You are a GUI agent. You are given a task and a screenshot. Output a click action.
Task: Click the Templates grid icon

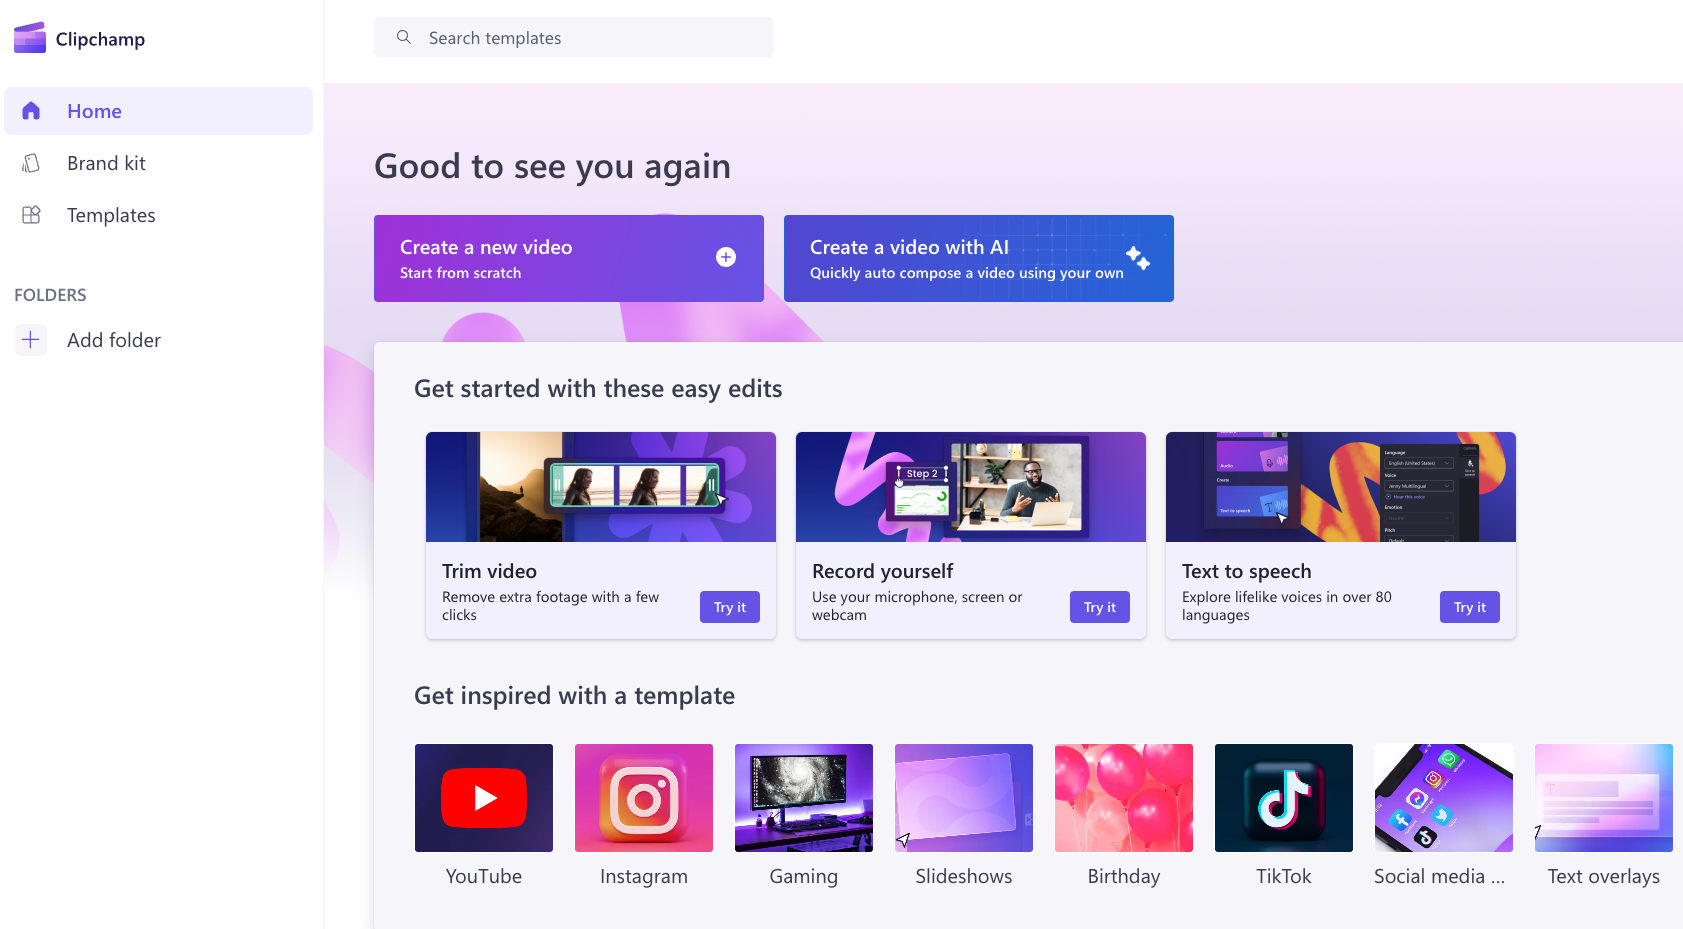[x=31, y=215]
